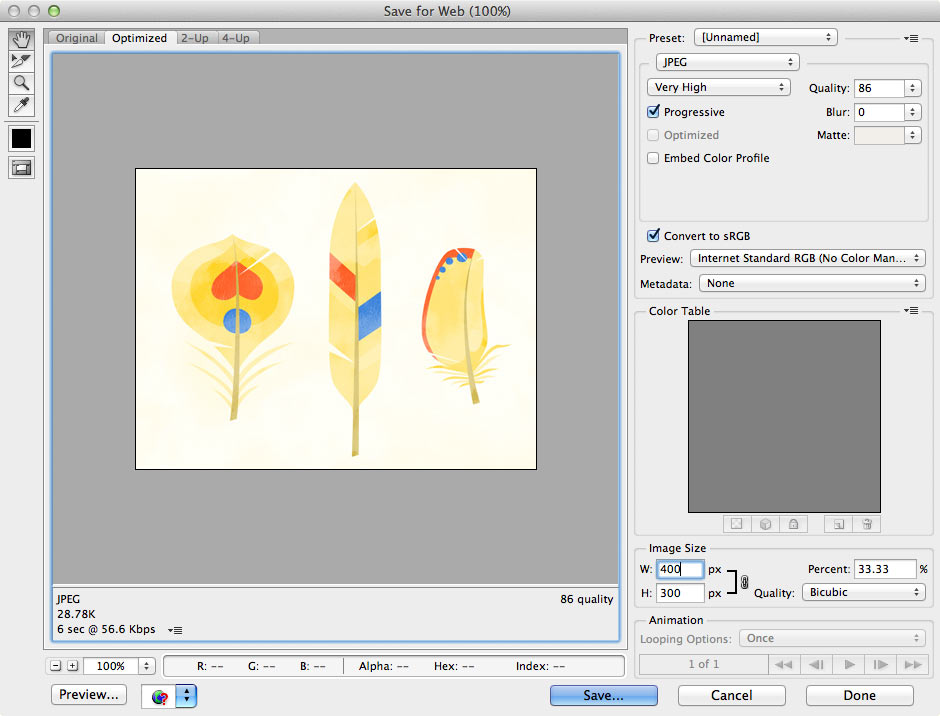940x716 pixels.
Task: Click the gray Color Table area
Action: pos(784,416)
